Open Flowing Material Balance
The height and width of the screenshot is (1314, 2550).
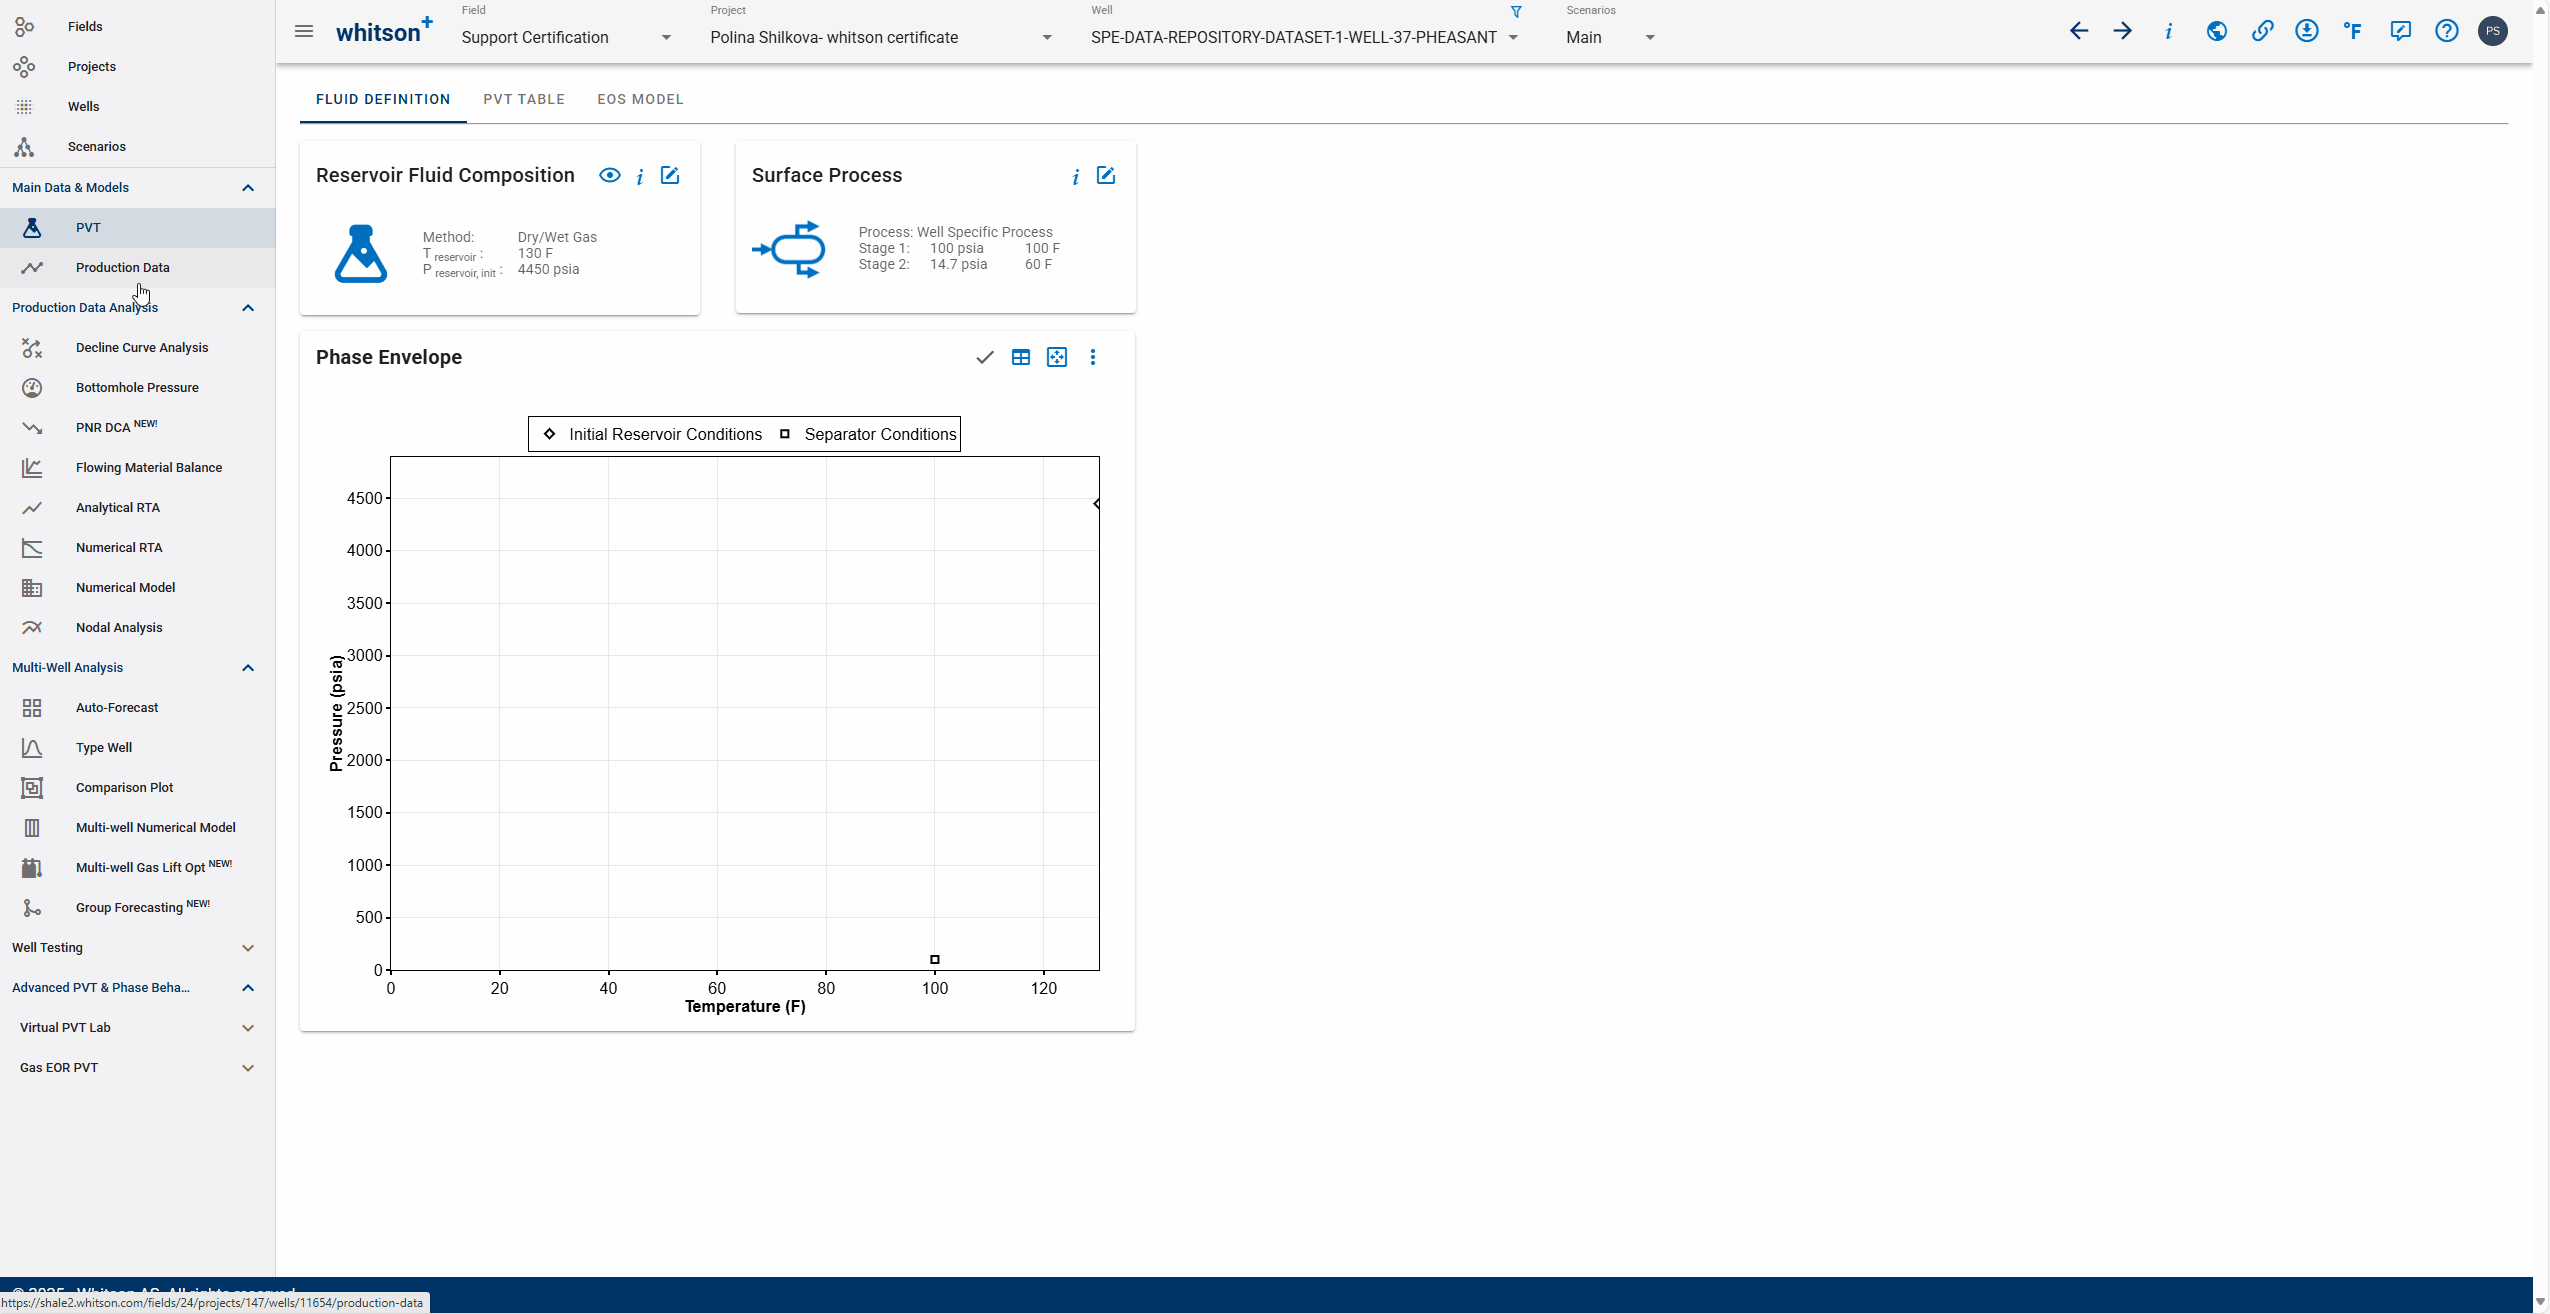(137, 467)
